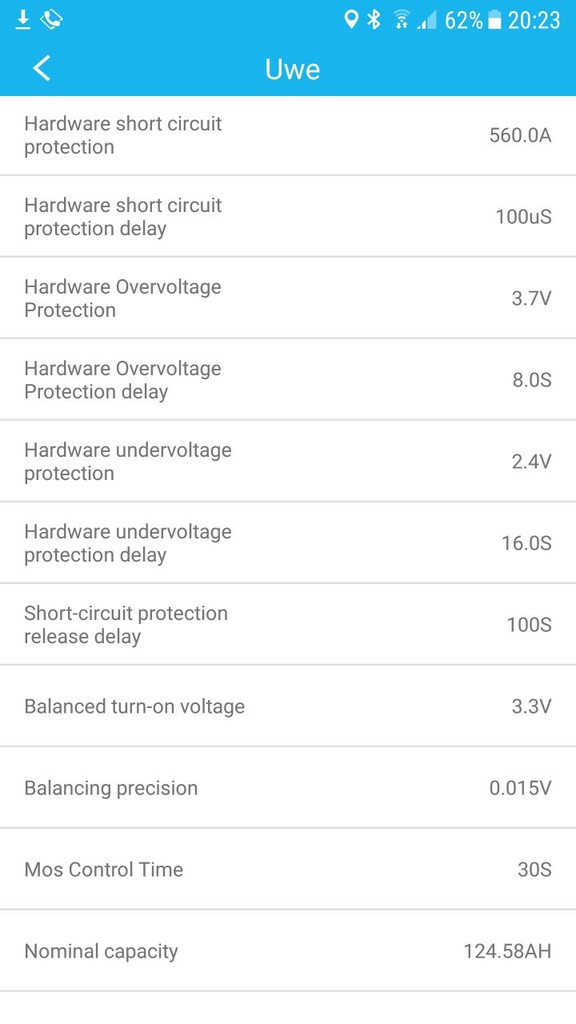Open Hardware short circuit protection setting
This screenshot has width=576, height=1024.
click(x=288, y=135)
